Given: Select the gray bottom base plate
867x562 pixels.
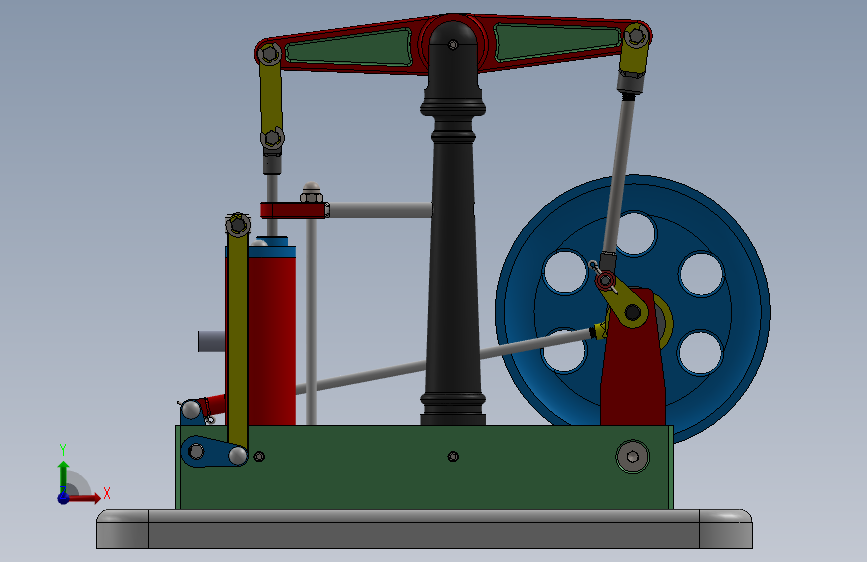Looking at the screenshot, I should pyautogui.click(x=424, y=529).
